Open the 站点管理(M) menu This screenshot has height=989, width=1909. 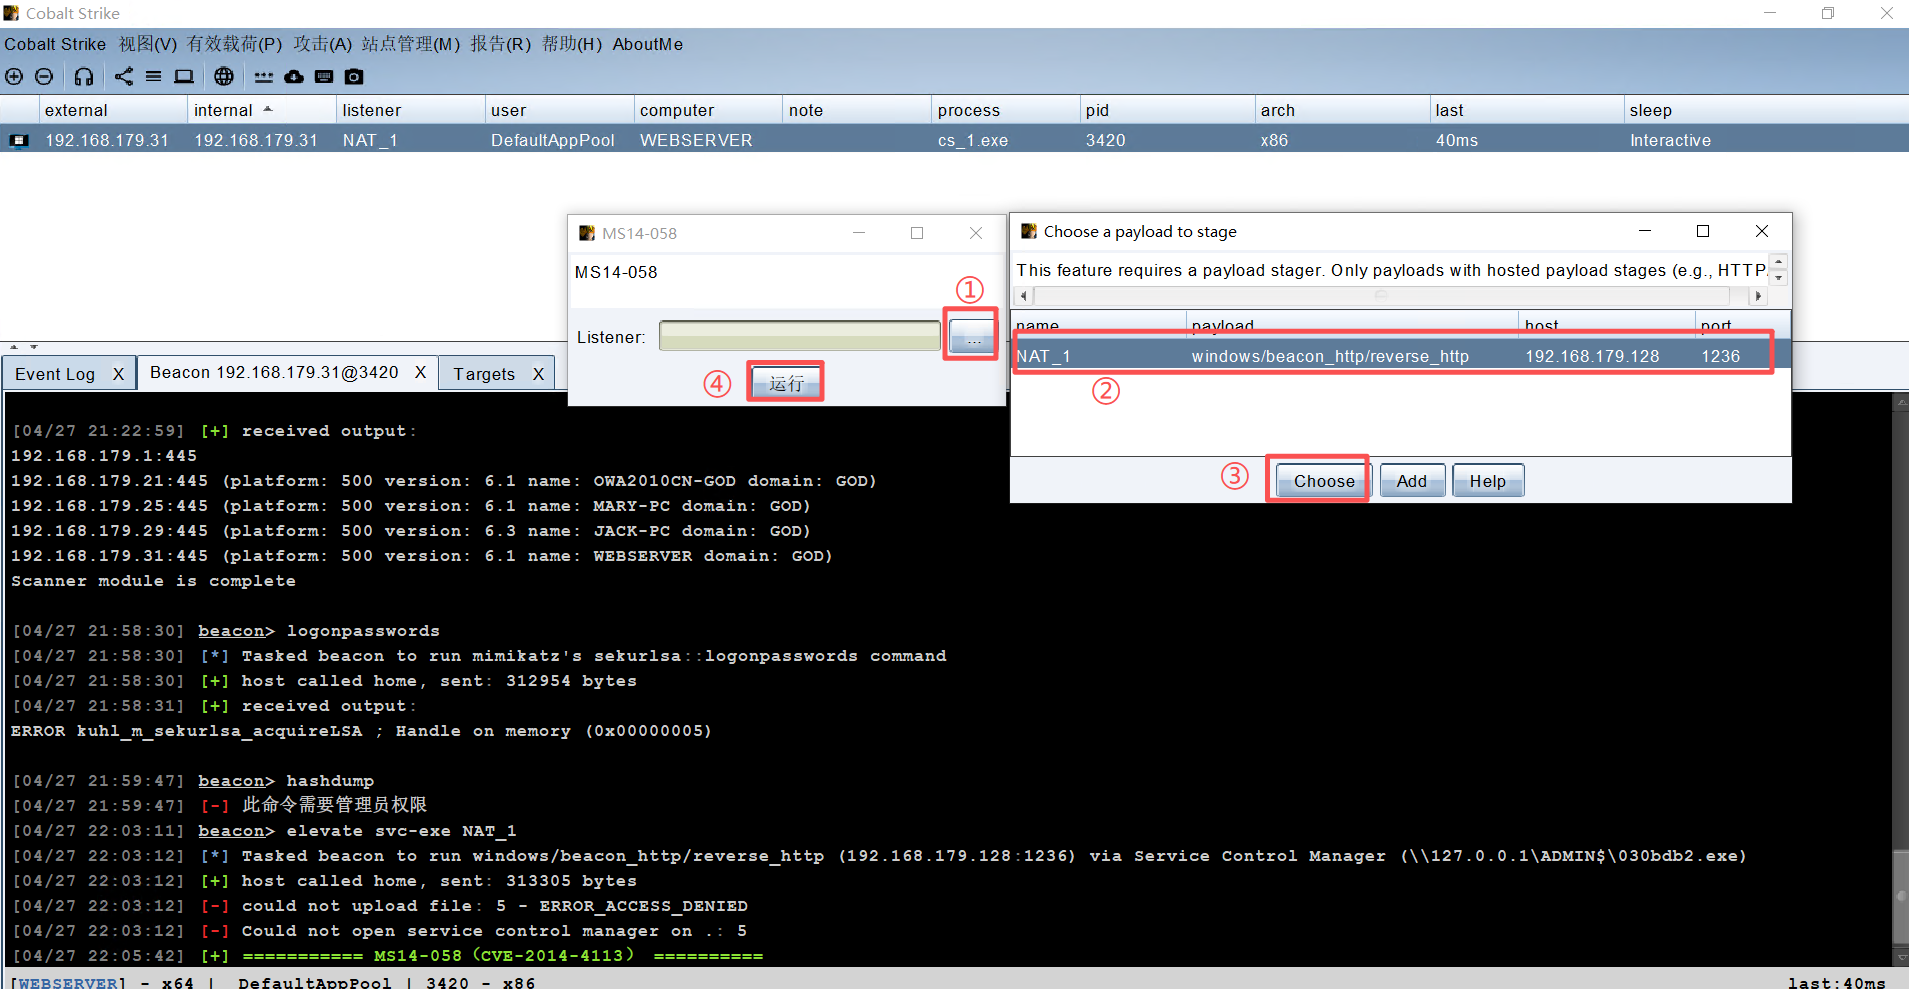(410, 44)
